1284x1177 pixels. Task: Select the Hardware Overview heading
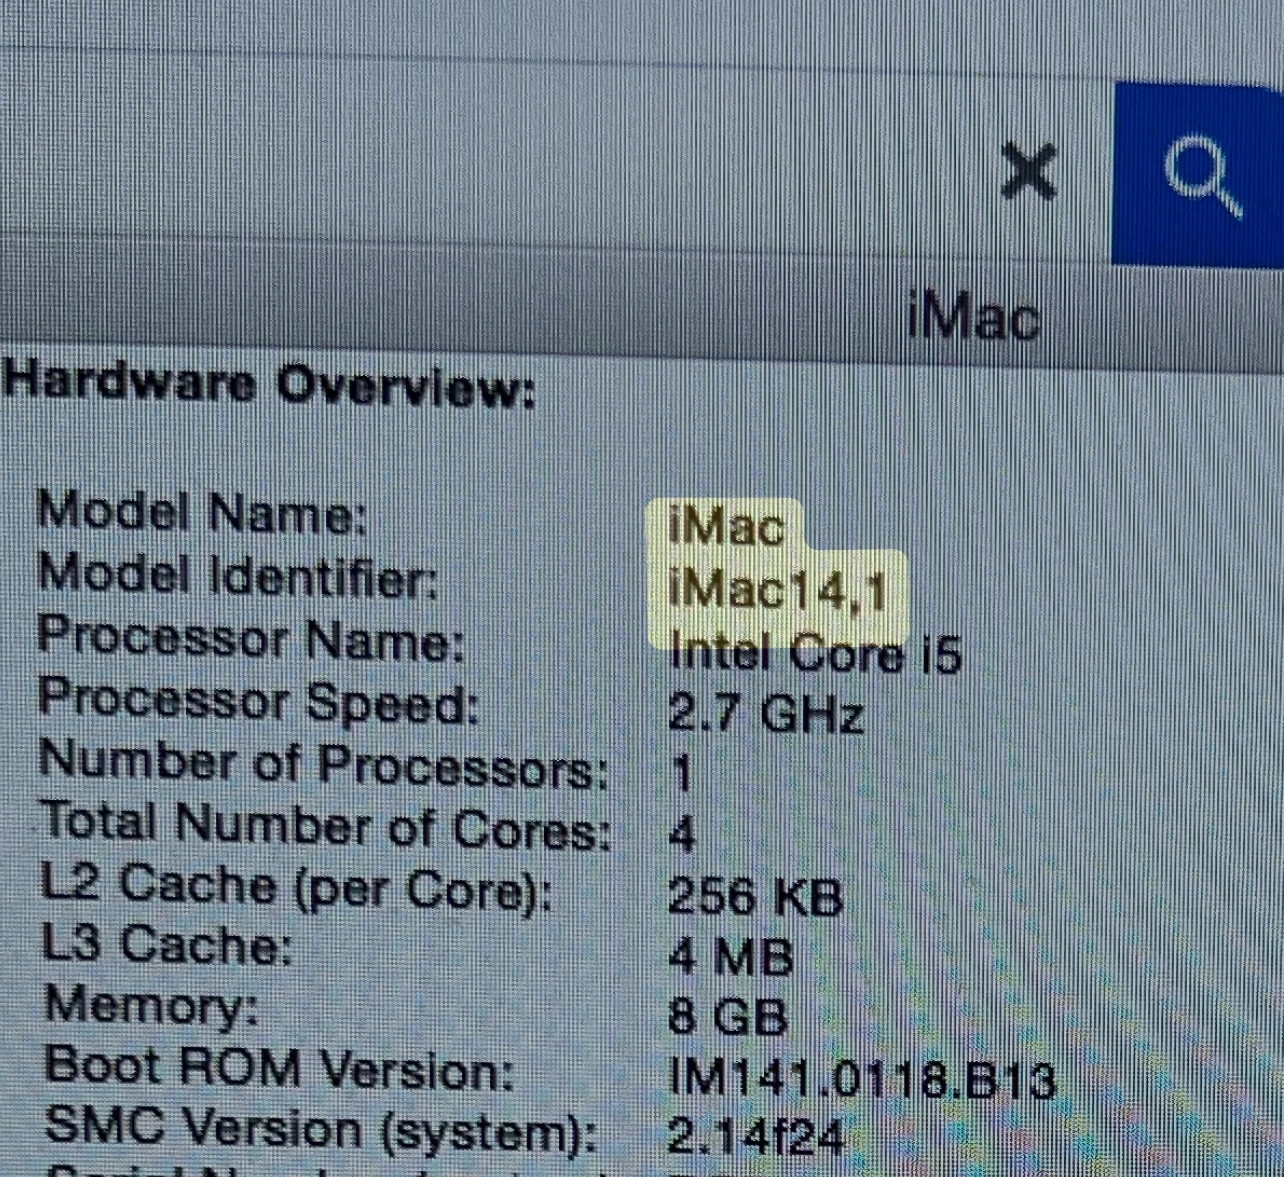point(269,385)
